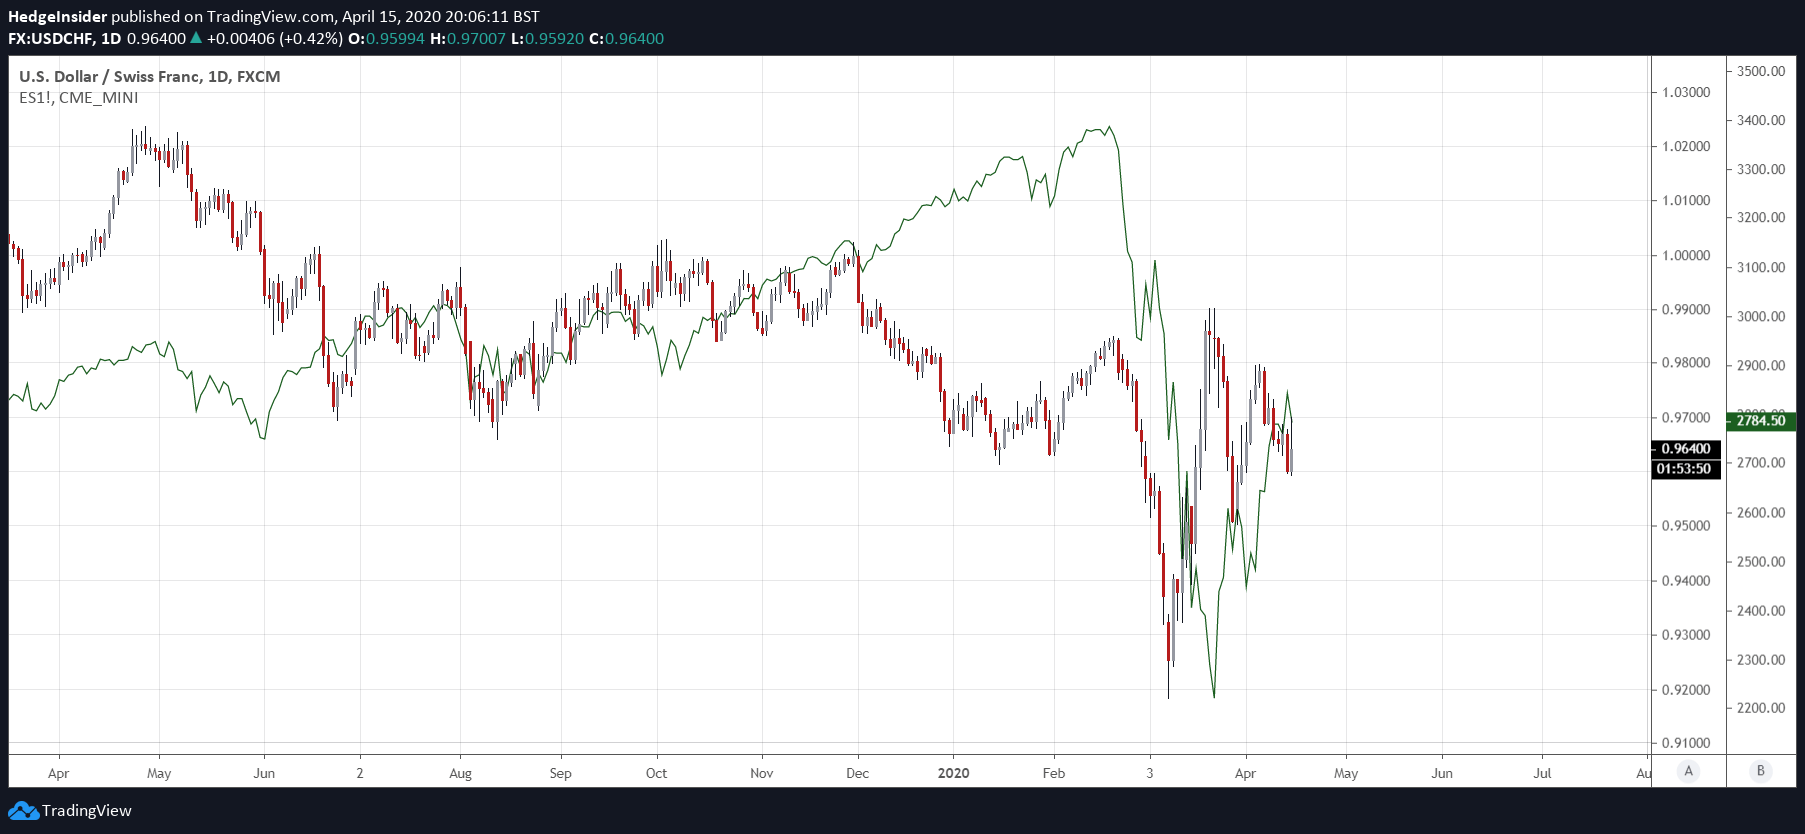The image size is (1805, 834).
Task: Click the 2700.00 right scale label
Action: 1761,463
